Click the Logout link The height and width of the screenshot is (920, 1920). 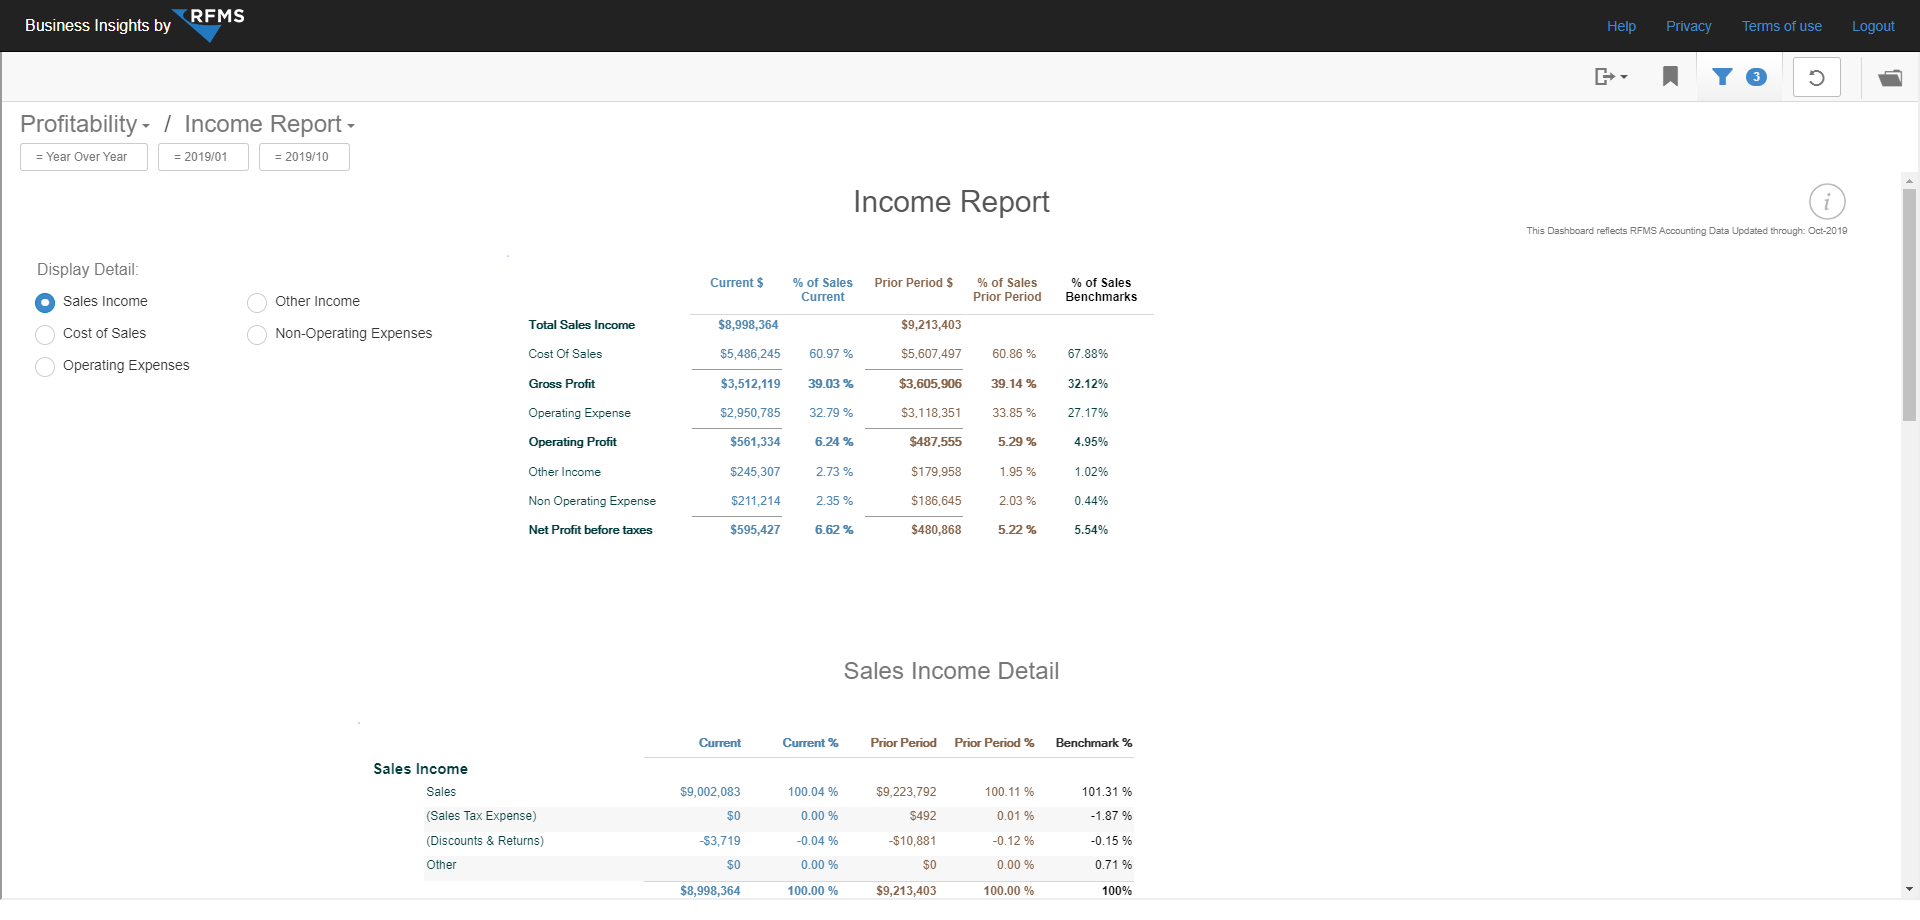pyautogui.click(x=1872, y=26)
